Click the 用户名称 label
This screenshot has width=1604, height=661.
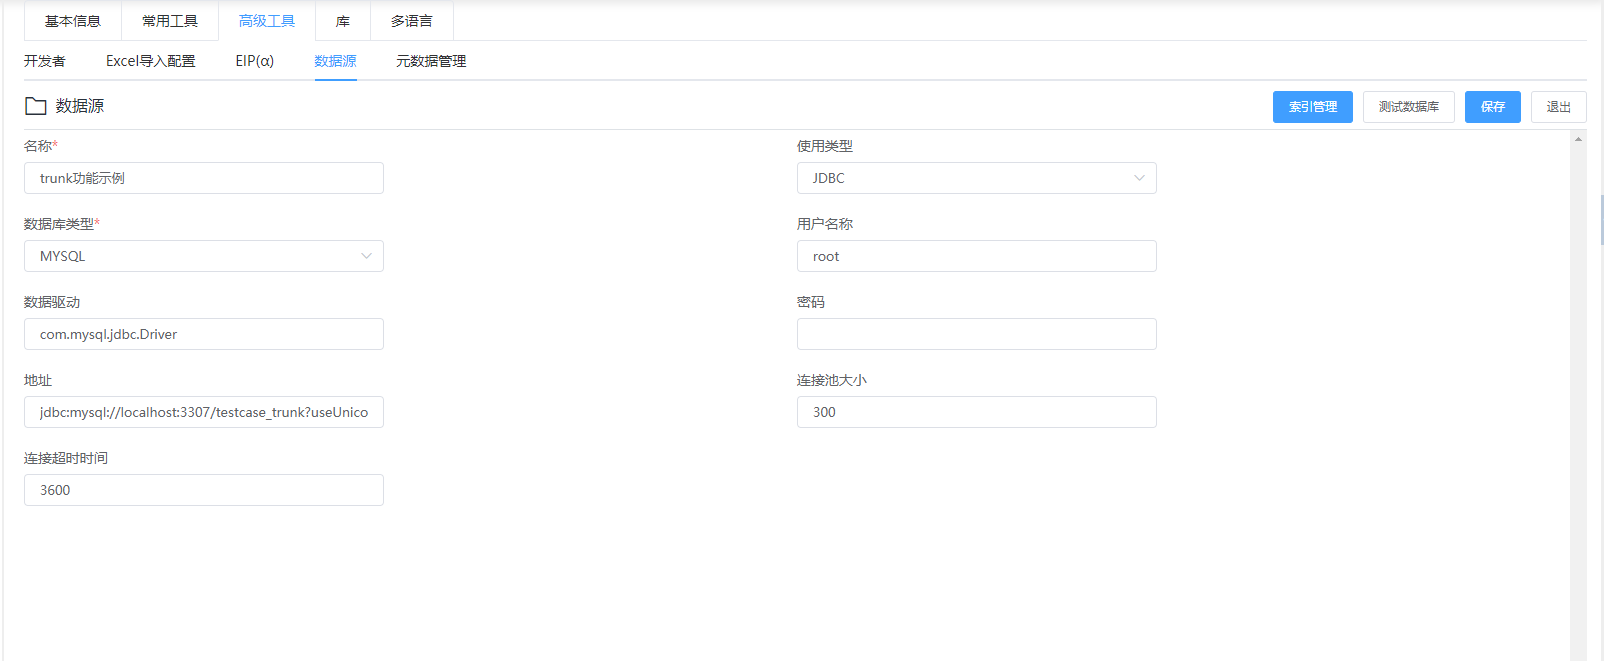[825, 224]
